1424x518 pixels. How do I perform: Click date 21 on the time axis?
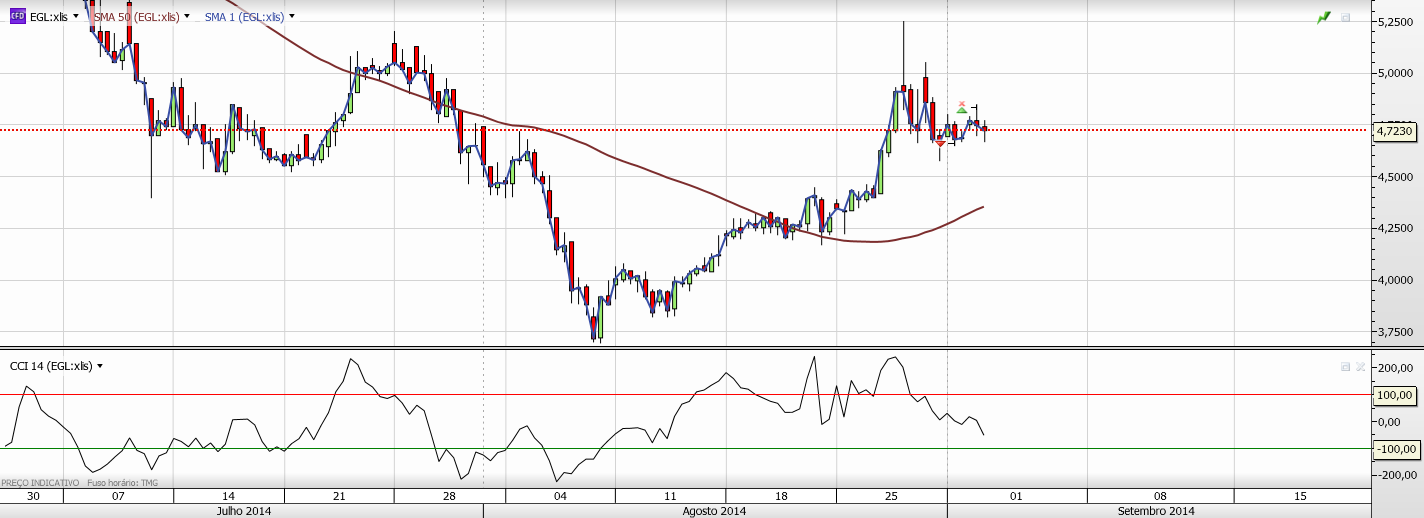pyautogui.click(x=339, y=496)
